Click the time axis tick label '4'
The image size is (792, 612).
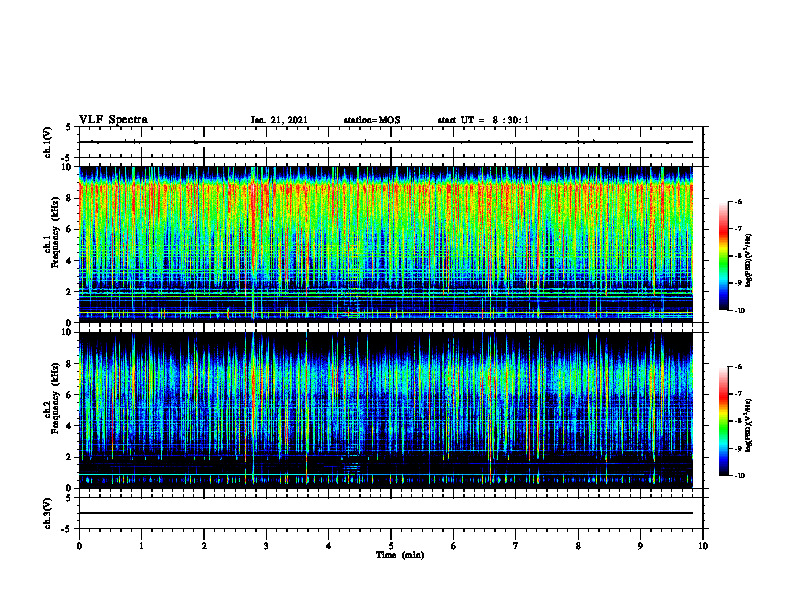[x=329, y=546]
